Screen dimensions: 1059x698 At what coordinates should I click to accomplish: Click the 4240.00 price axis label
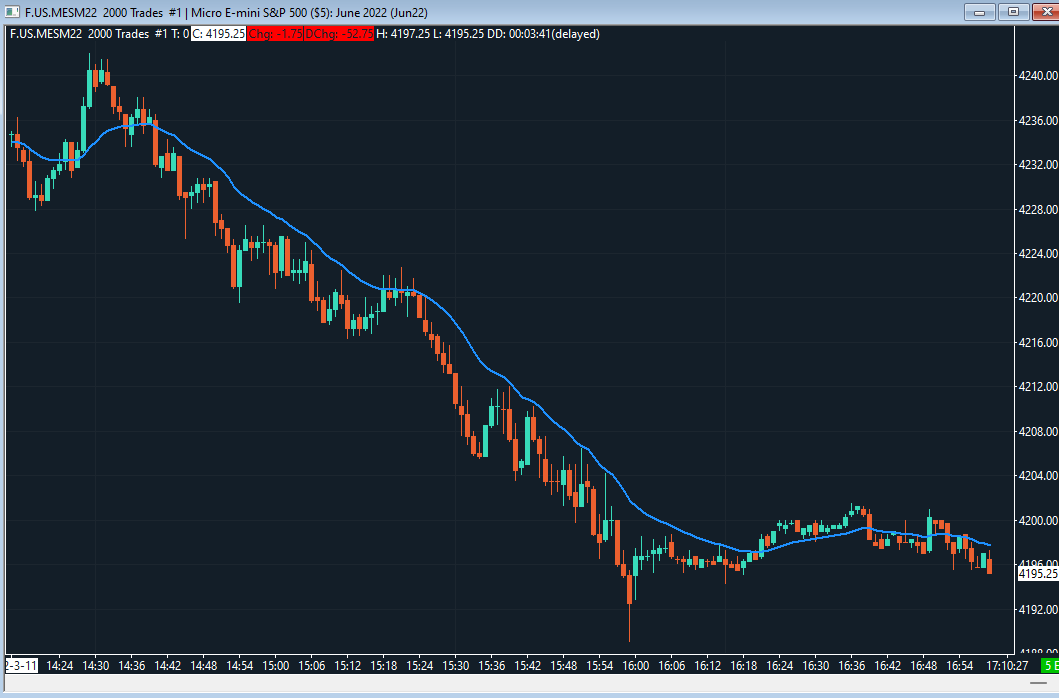1037,76
